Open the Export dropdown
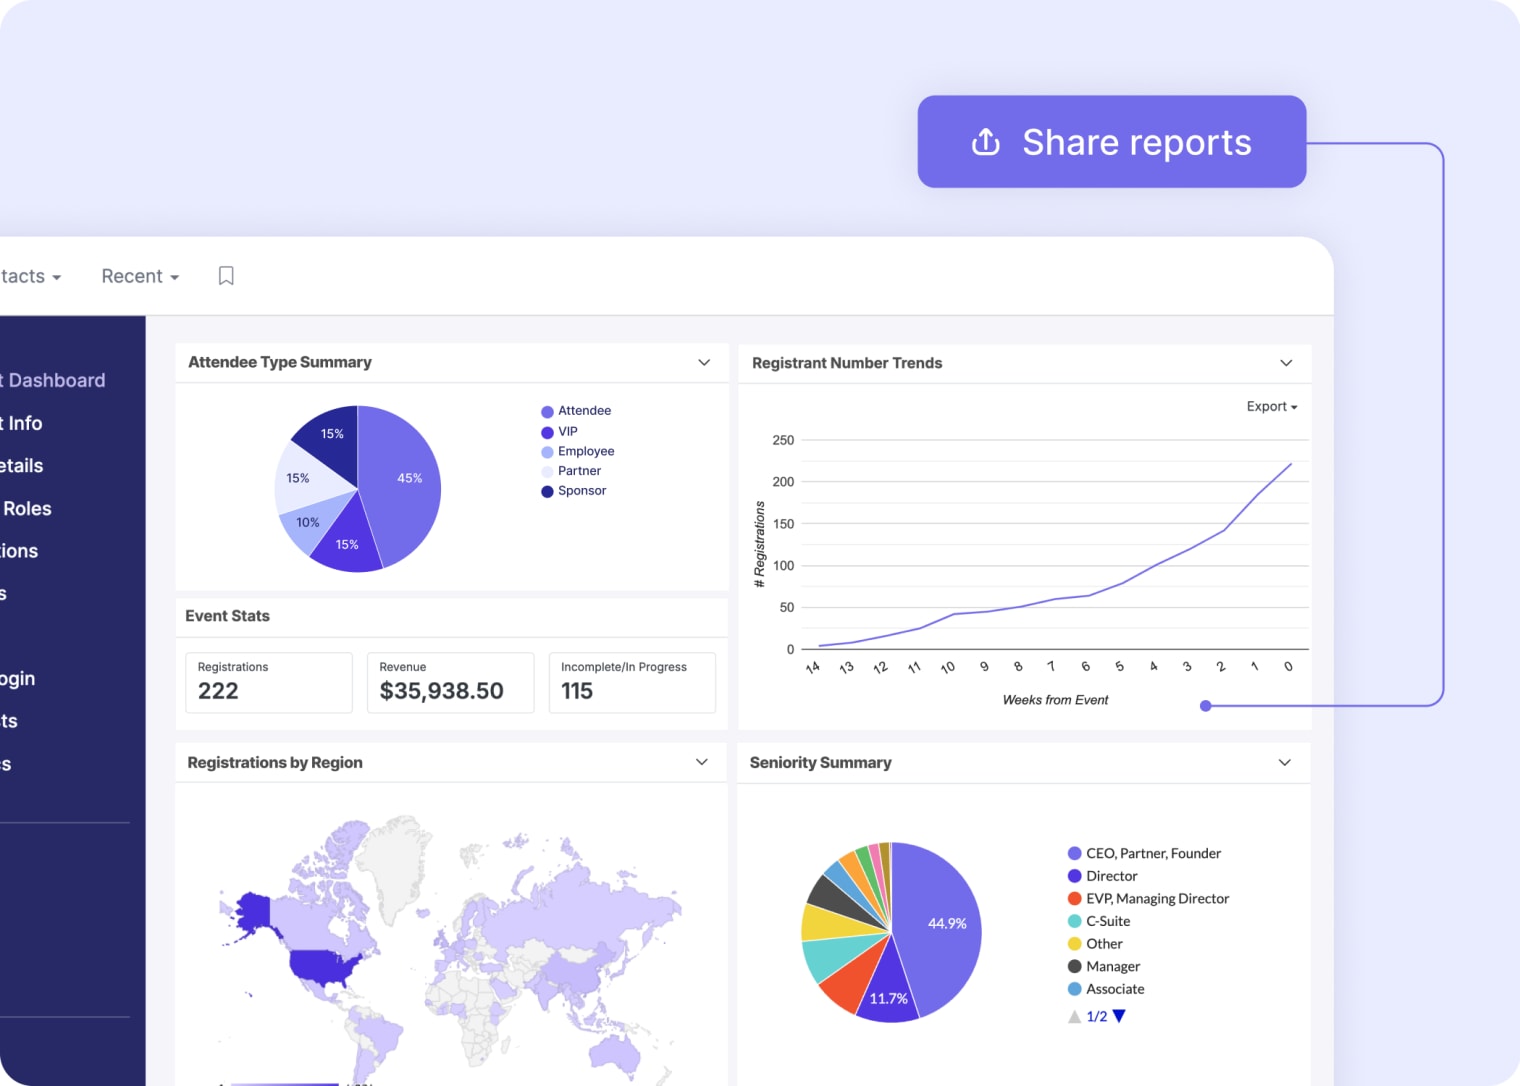This screenshot has width=1520, height=1086. pos(1271,407)
